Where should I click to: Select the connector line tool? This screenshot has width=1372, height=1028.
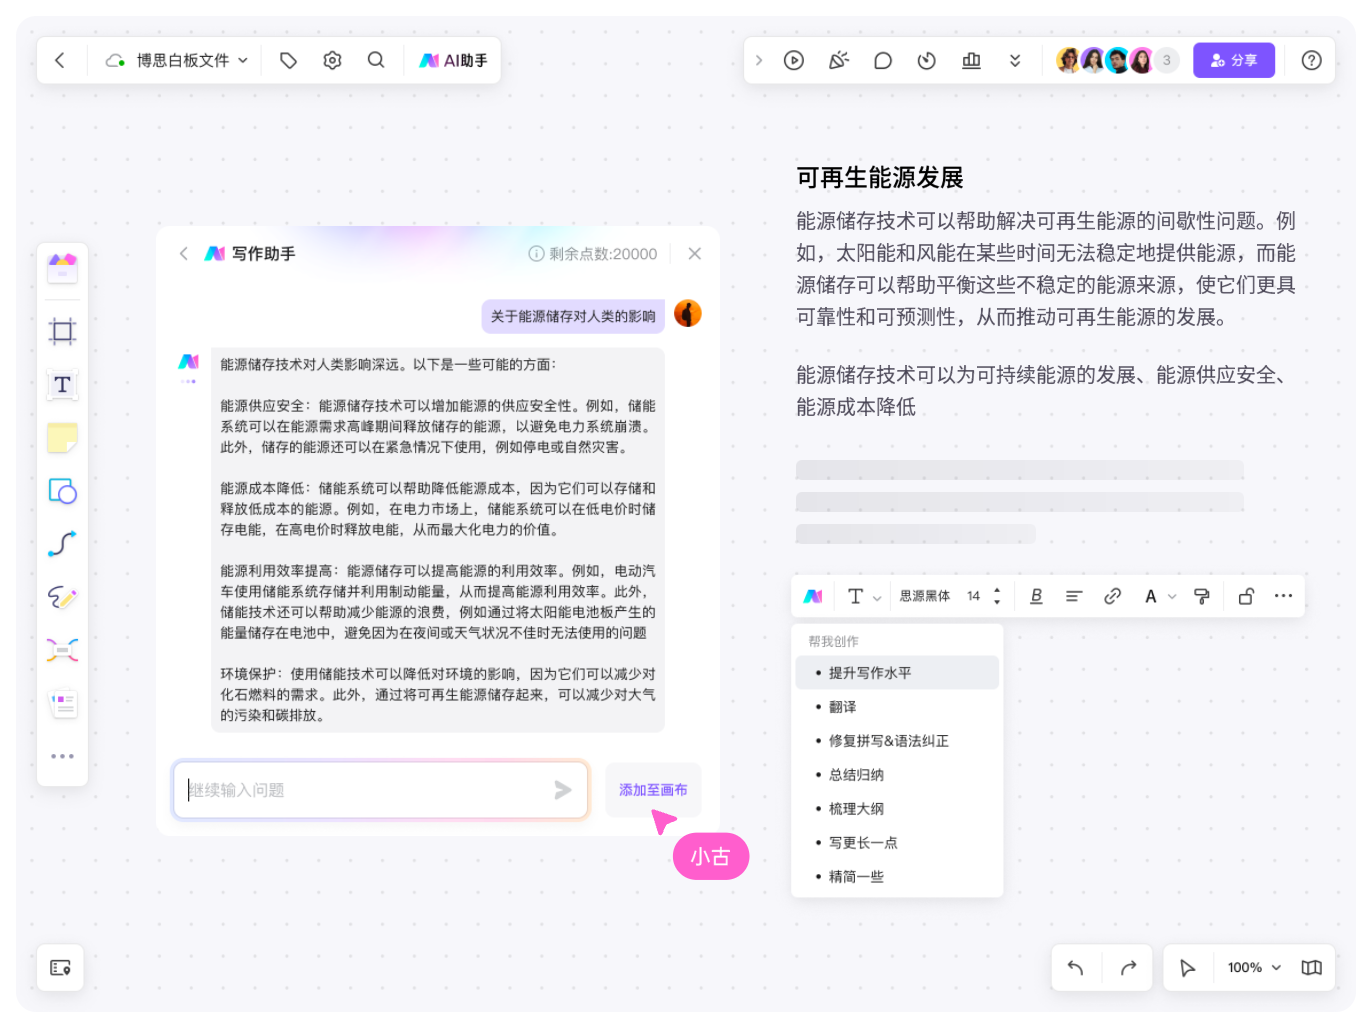click(x=62, y=543)
